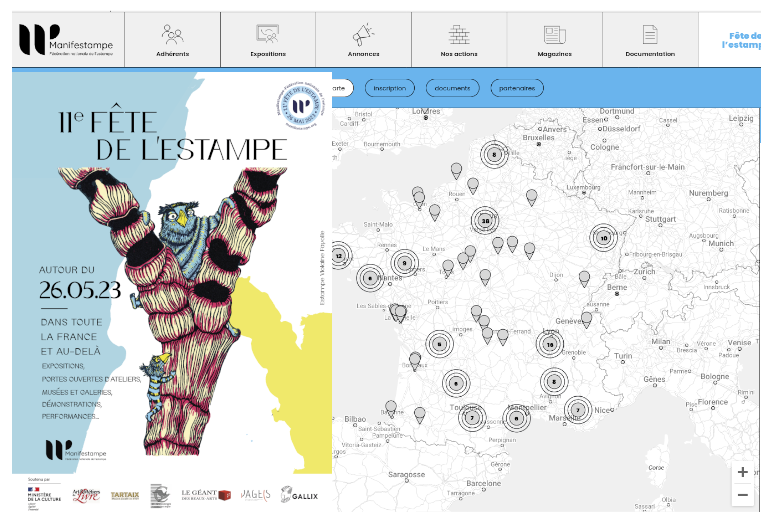Open the Adhérents people icon

pyautogui.click(x=172, y=34)
